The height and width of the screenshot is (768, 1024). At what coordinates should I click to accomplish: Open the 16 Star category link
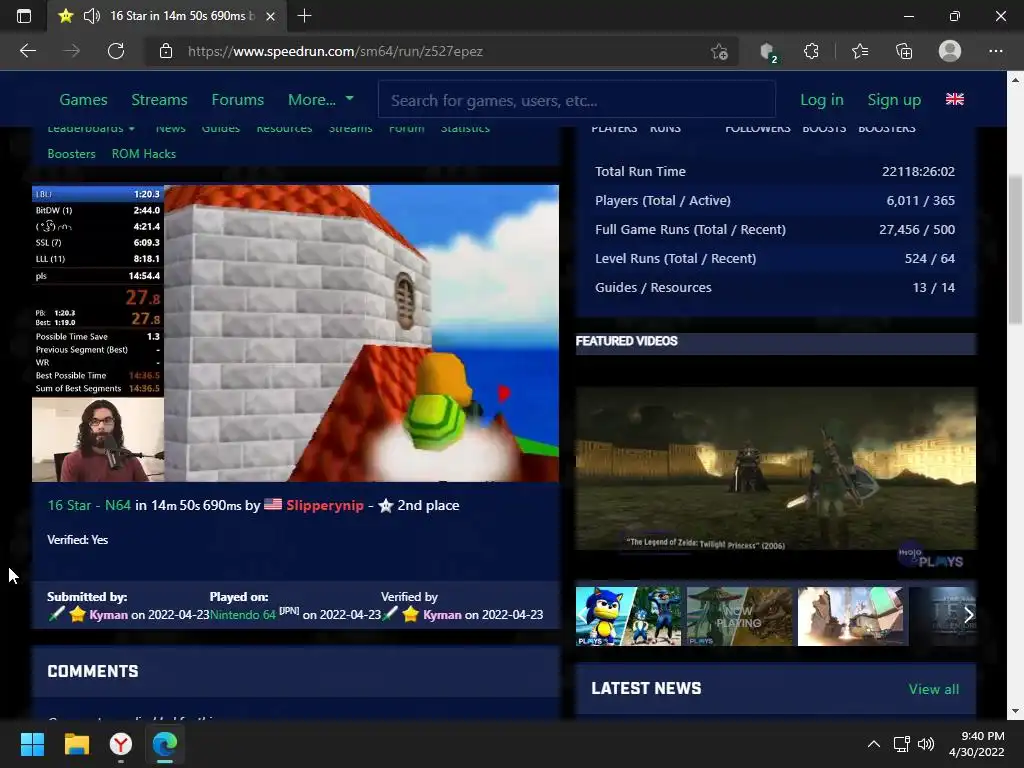69,505
